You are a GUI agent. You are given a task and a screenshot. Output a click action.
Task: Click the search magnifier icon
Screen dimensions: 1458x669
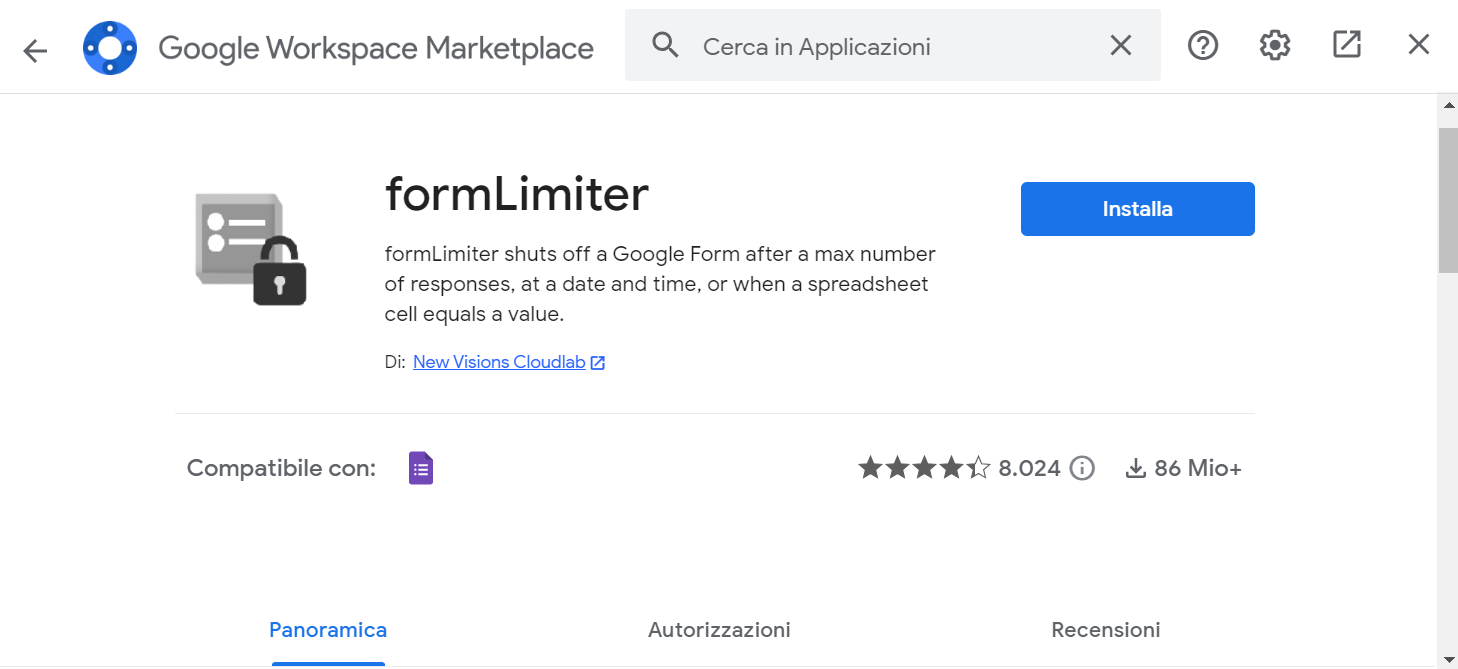(x=665, y=45)
